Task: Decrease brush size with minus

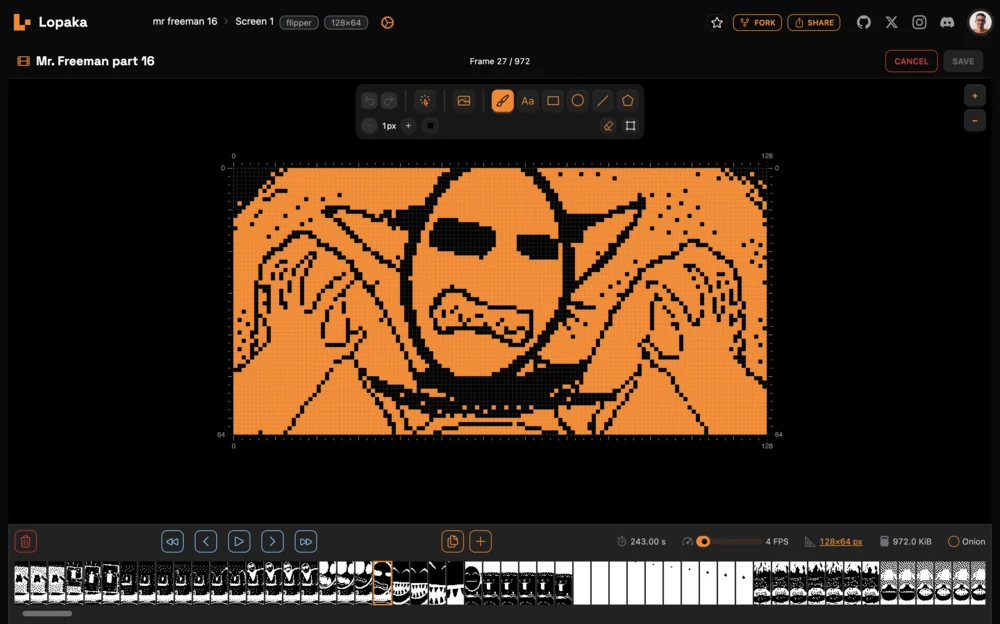Action: tap(369, 126)
